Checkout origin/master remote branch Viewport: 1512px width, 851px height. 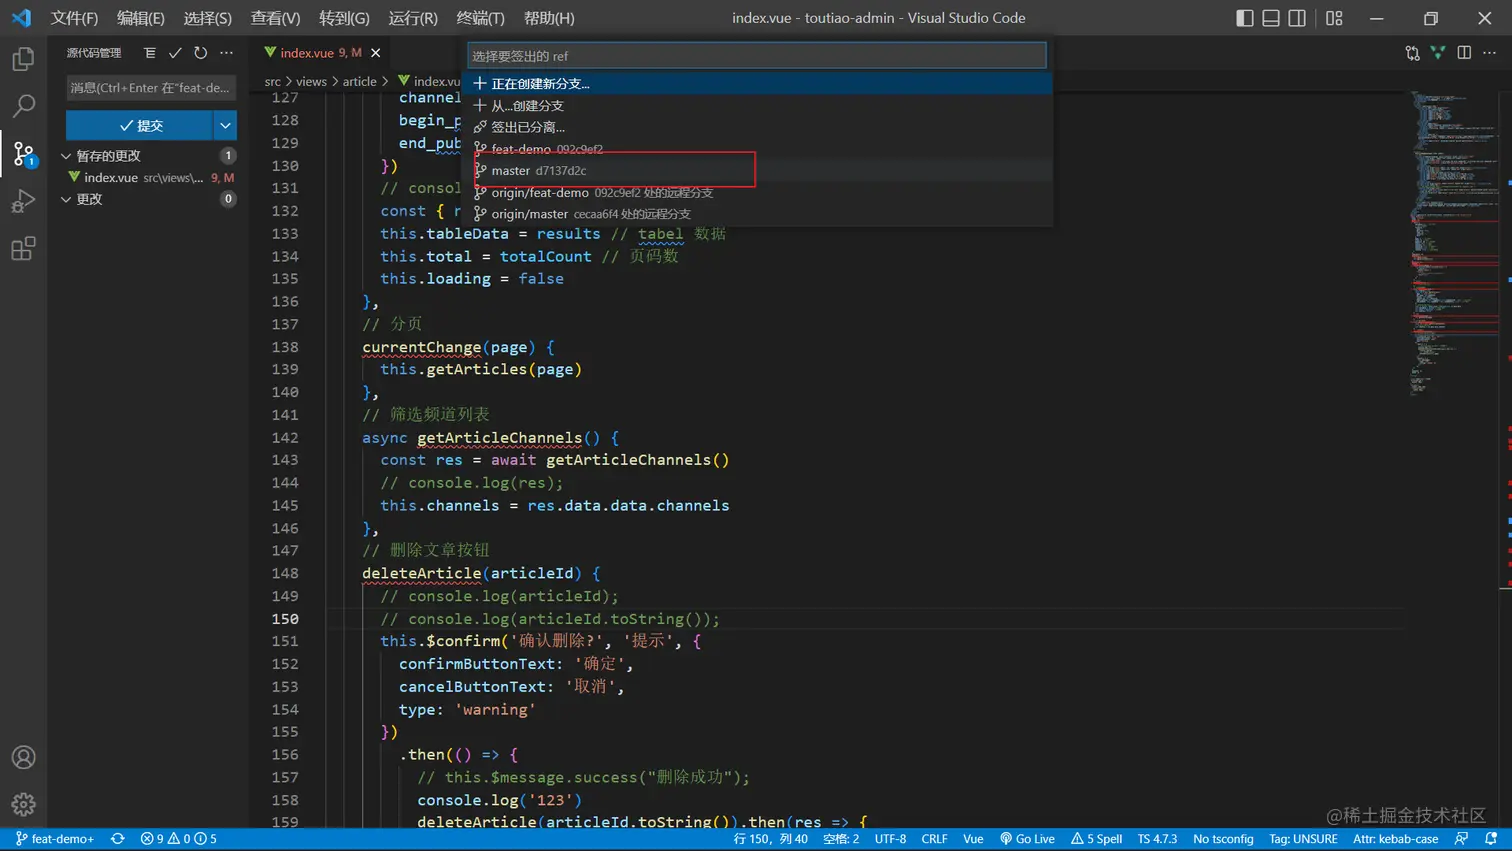tap(759, 214)
